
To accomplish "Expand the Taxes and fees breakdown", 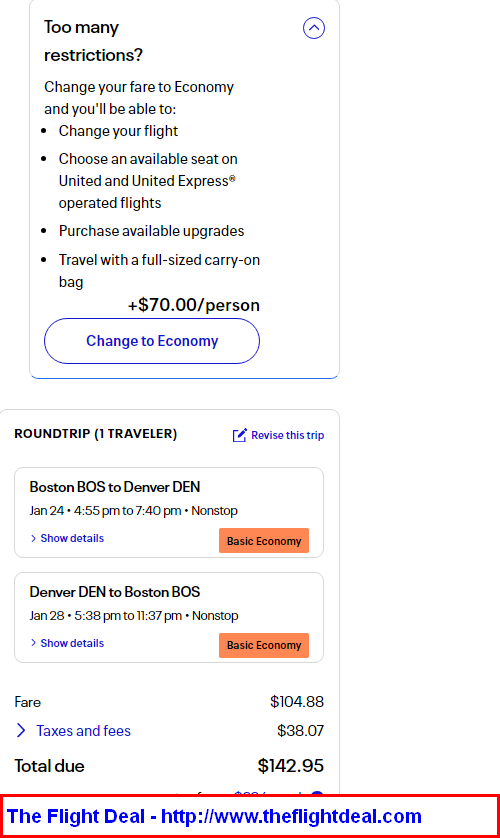I will pyautogui.click(x=83, y=731).
